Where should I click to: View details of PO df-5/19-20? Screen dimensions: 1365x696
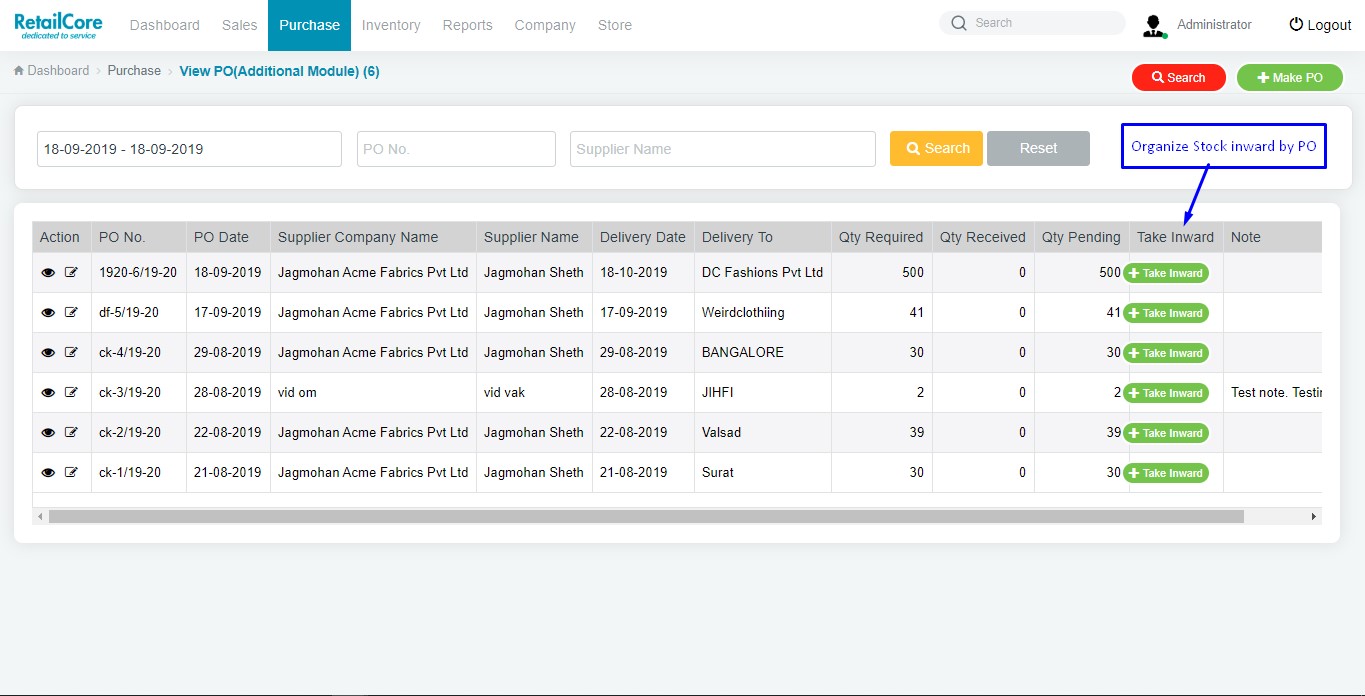coord(48,312)
